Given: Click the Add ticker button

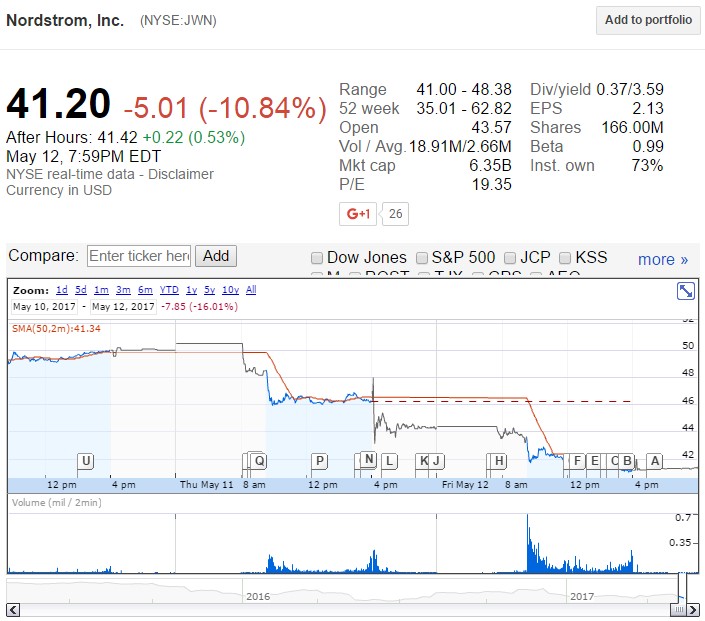Looking at the screenshot, I should [216, 256].
